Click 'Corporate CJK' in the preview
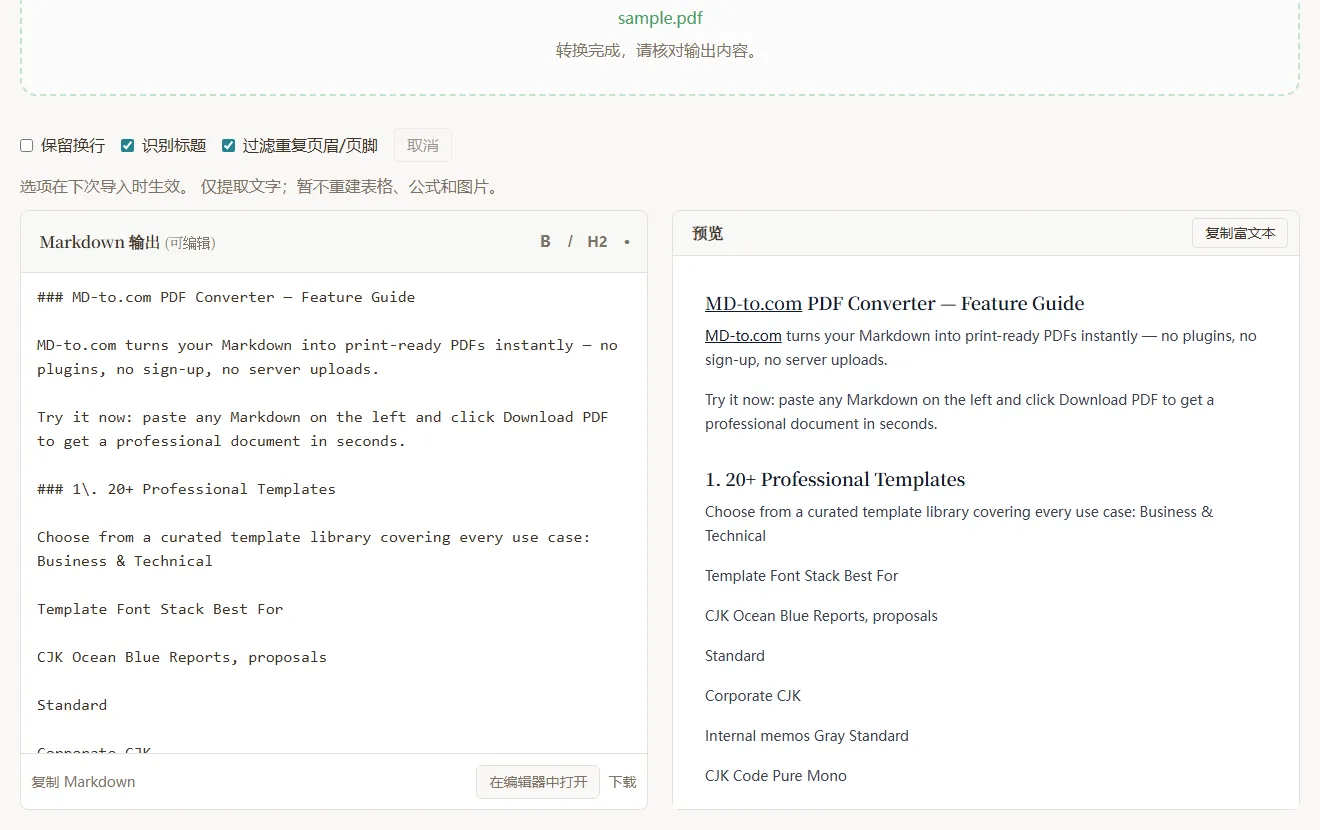This screenshot has height=830, width=1320. 753,696
